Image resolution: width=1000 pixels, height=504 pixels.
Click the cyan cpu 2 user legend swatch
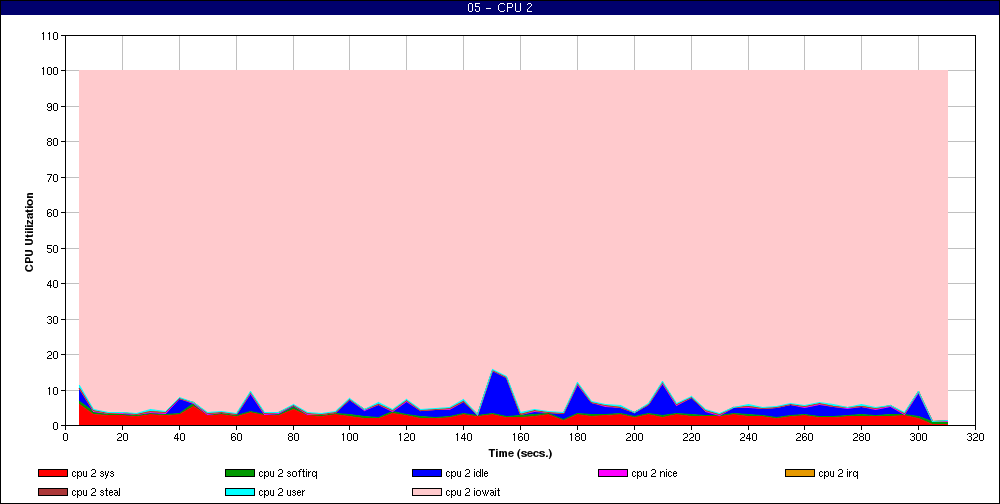tap(240, 492)
